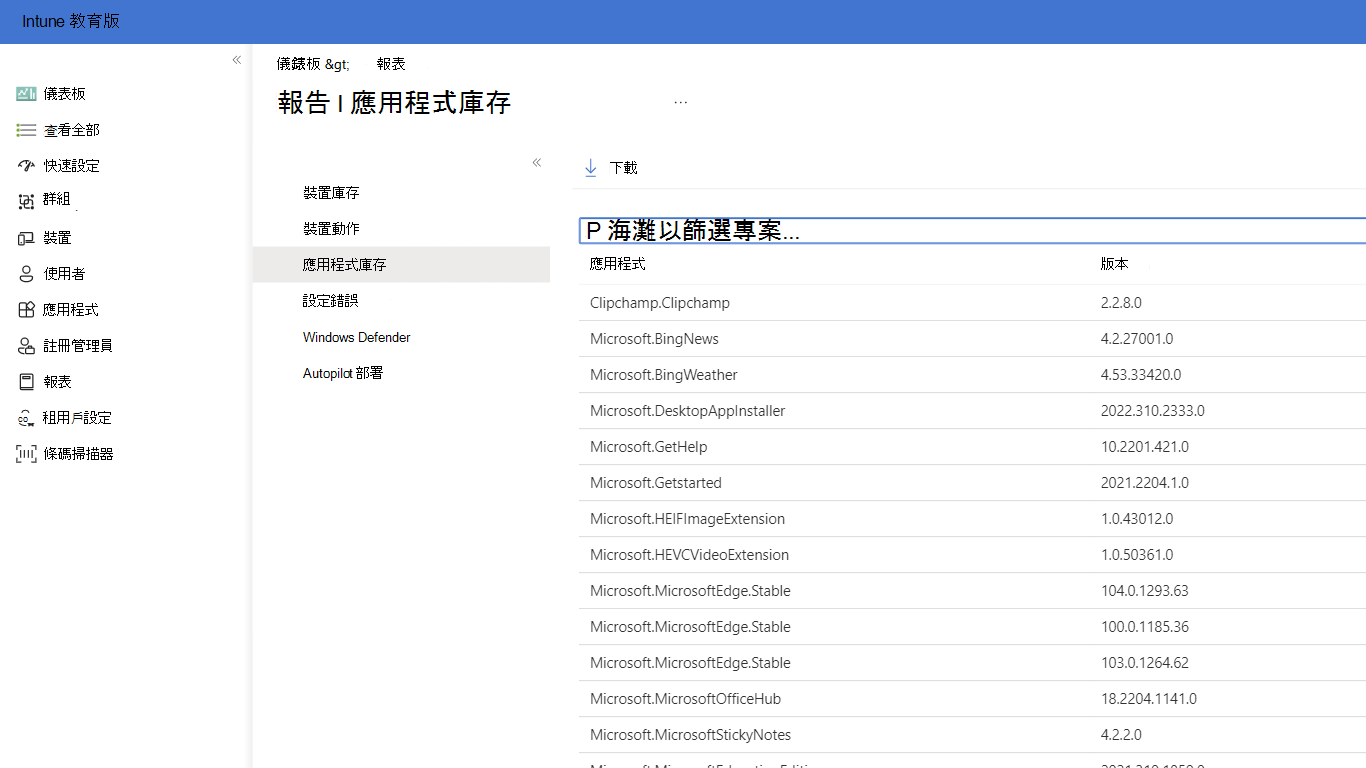Select the Microsoft.MicrosoftStickyNotes row

[x=973, y=735]
